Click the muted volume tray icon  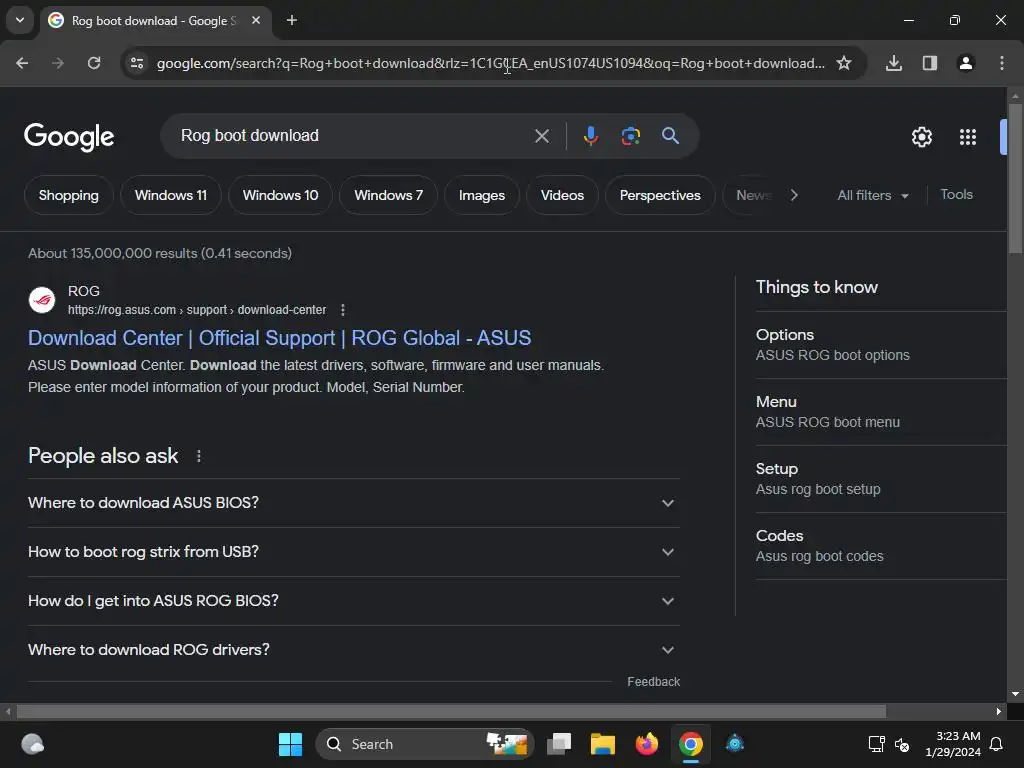click(x=902, y=744)
